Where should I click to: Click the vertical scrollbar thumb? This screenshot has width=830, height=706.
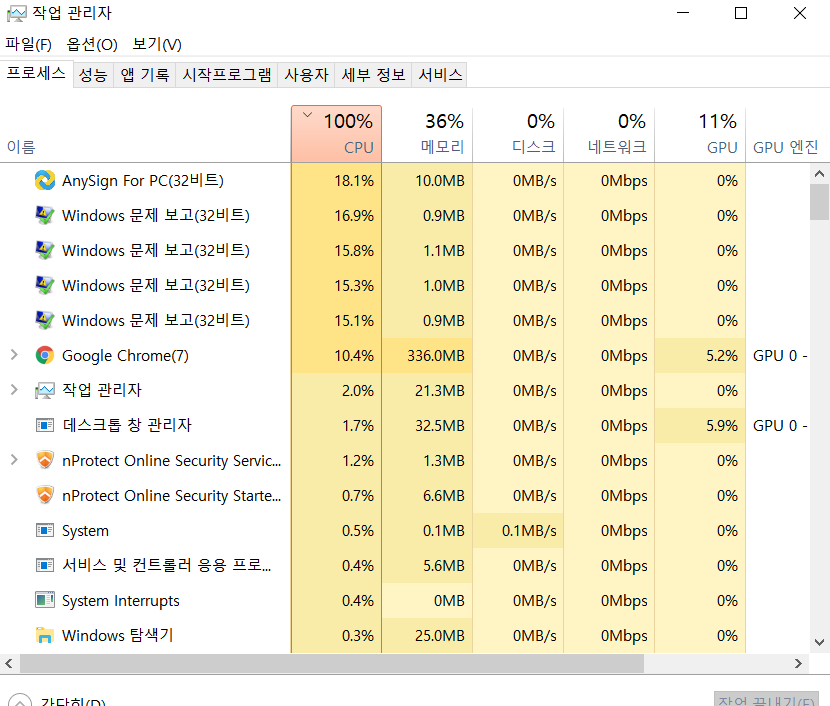[x=819, y=202]
